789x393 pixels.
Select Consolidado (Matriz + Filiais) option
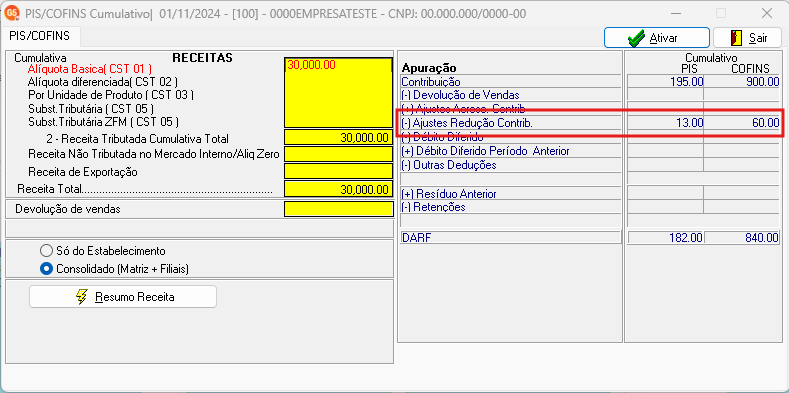(46, 269)
